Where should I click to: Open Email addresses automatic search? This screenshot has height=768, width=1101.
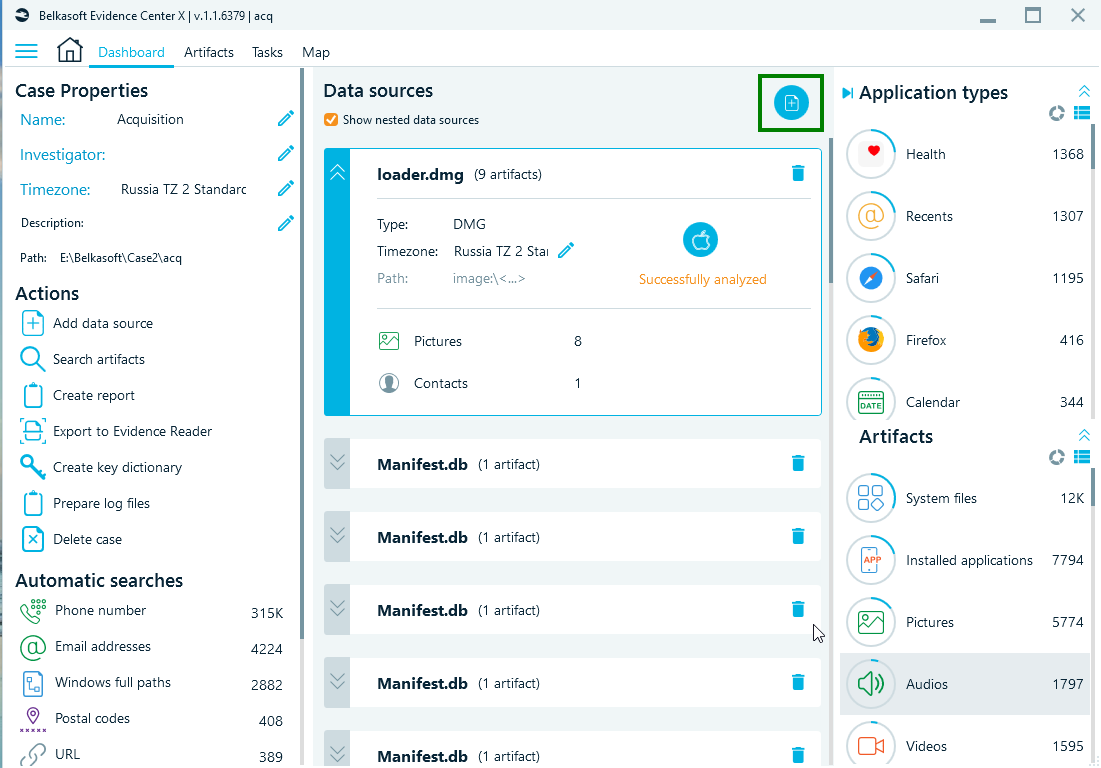click(x=152, y=647)
